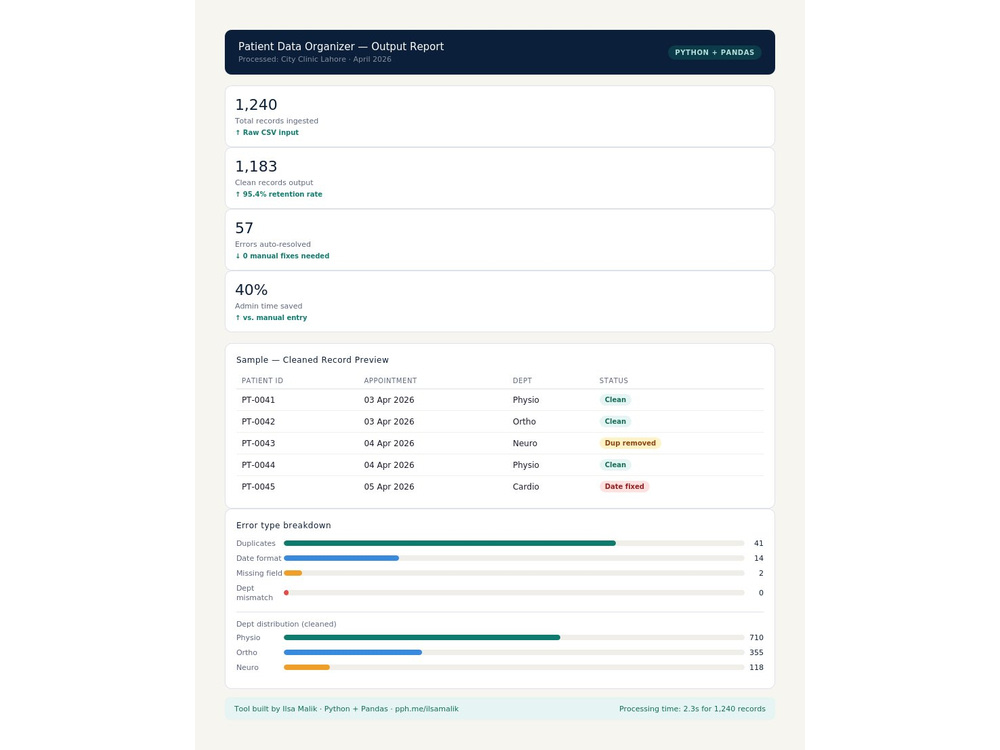Click the Duplicates count 41
Screen dimensions: 1000x750
[x=758, y=543]
